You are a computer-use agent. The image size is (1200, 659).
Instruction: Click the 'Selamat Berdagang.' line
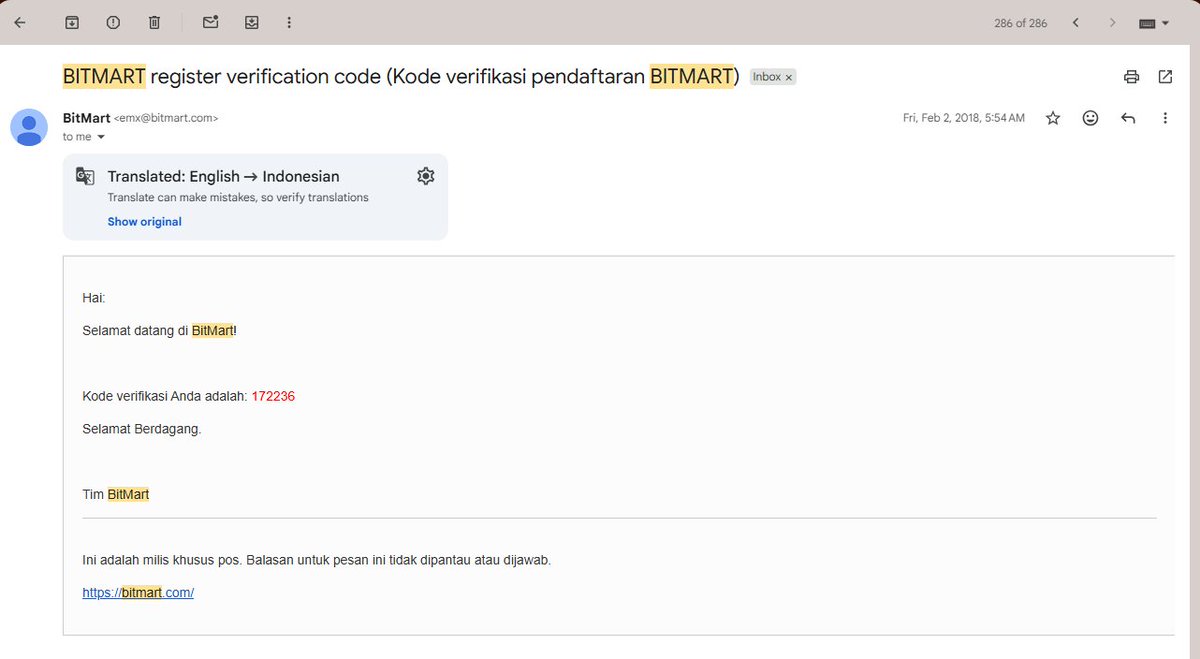click(x=142, y=429)
